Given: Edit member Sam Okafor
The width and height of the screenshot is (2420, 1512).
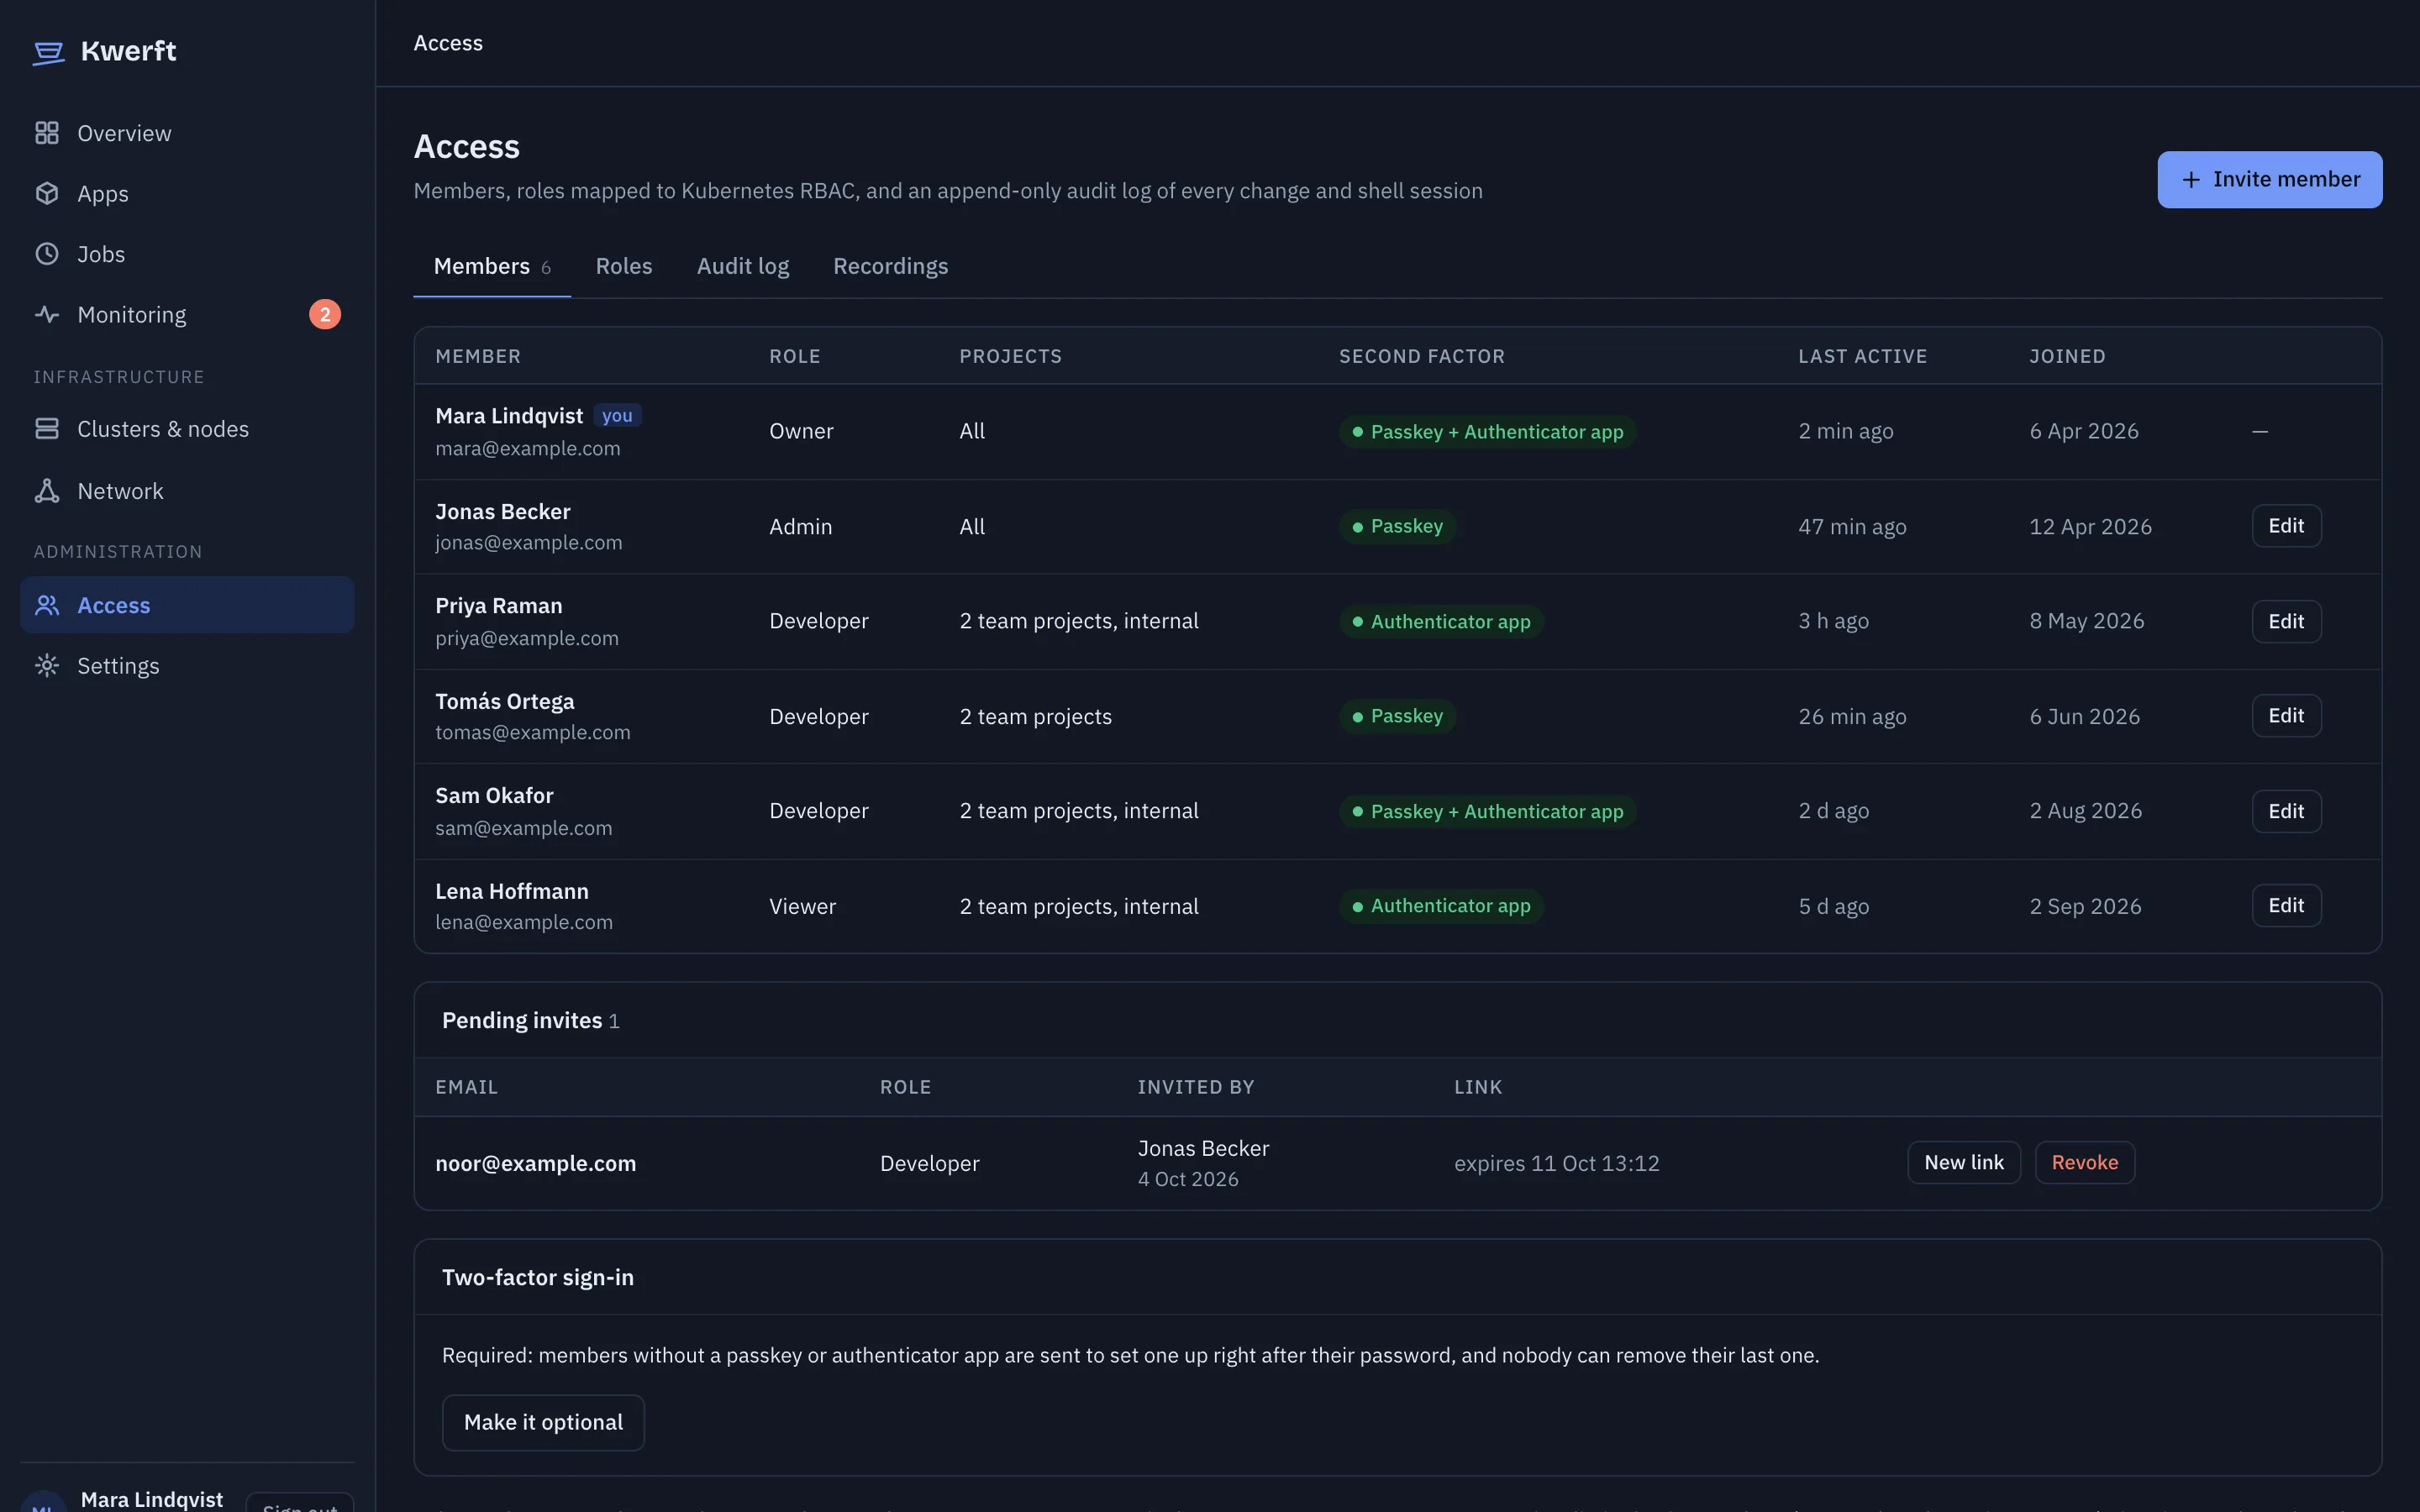Looking at the screenshot, I should click(2286, 811).
